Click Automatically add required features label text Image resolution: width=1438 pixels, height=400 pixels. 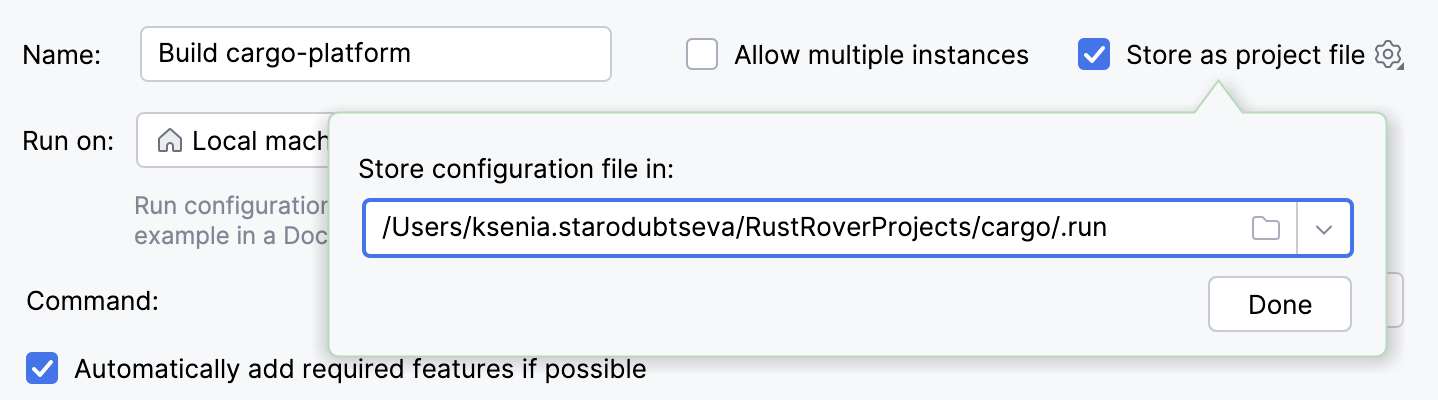(360, 369)
